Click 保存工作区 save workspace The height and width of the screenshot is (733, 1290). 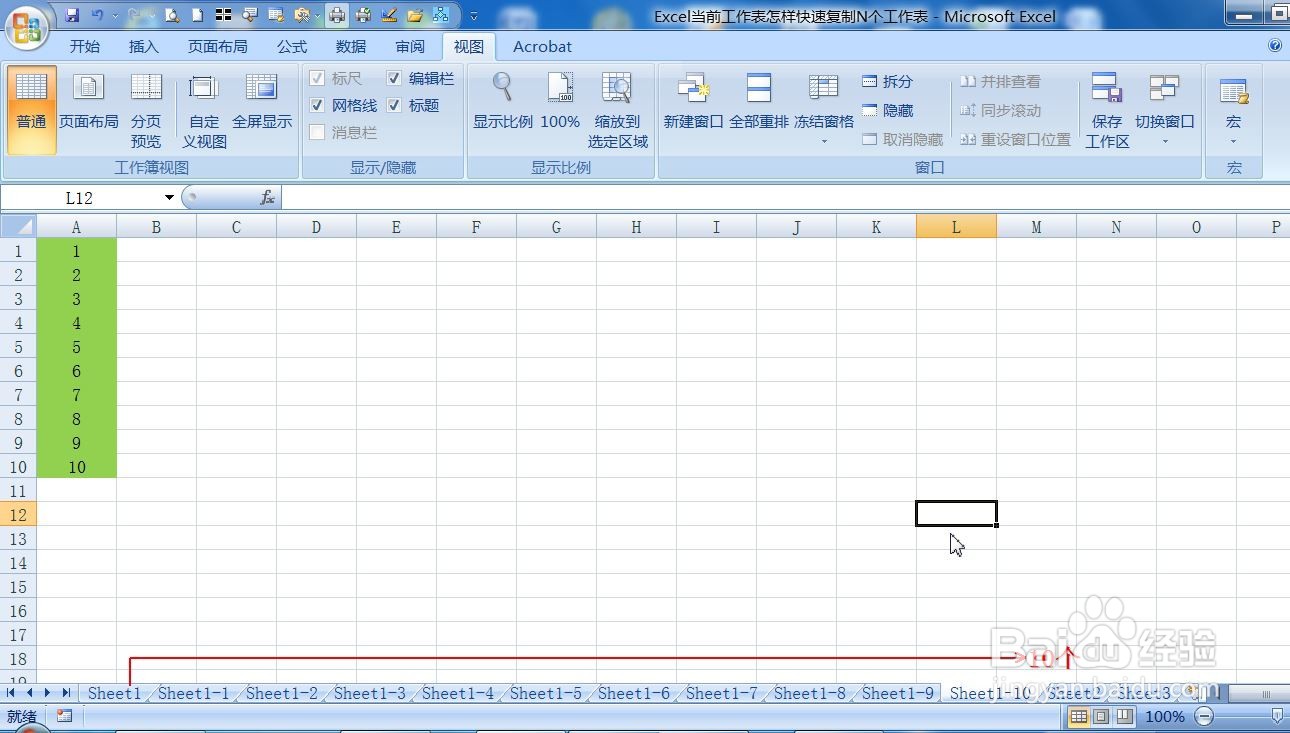pyautogui.click(x=1107, y=110)
